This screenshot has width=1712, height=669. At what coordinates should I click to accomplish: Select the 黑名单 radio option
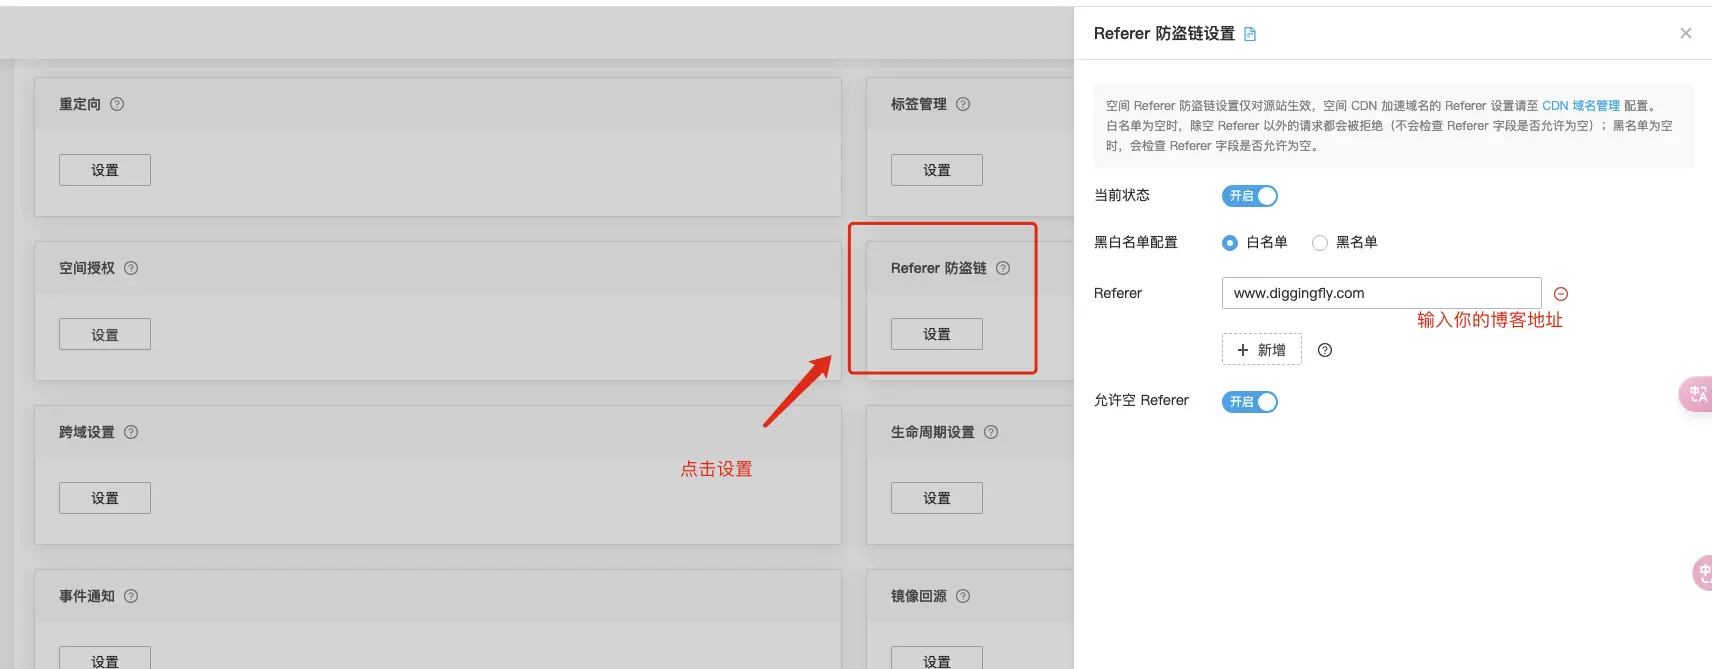click(1320, 243)
